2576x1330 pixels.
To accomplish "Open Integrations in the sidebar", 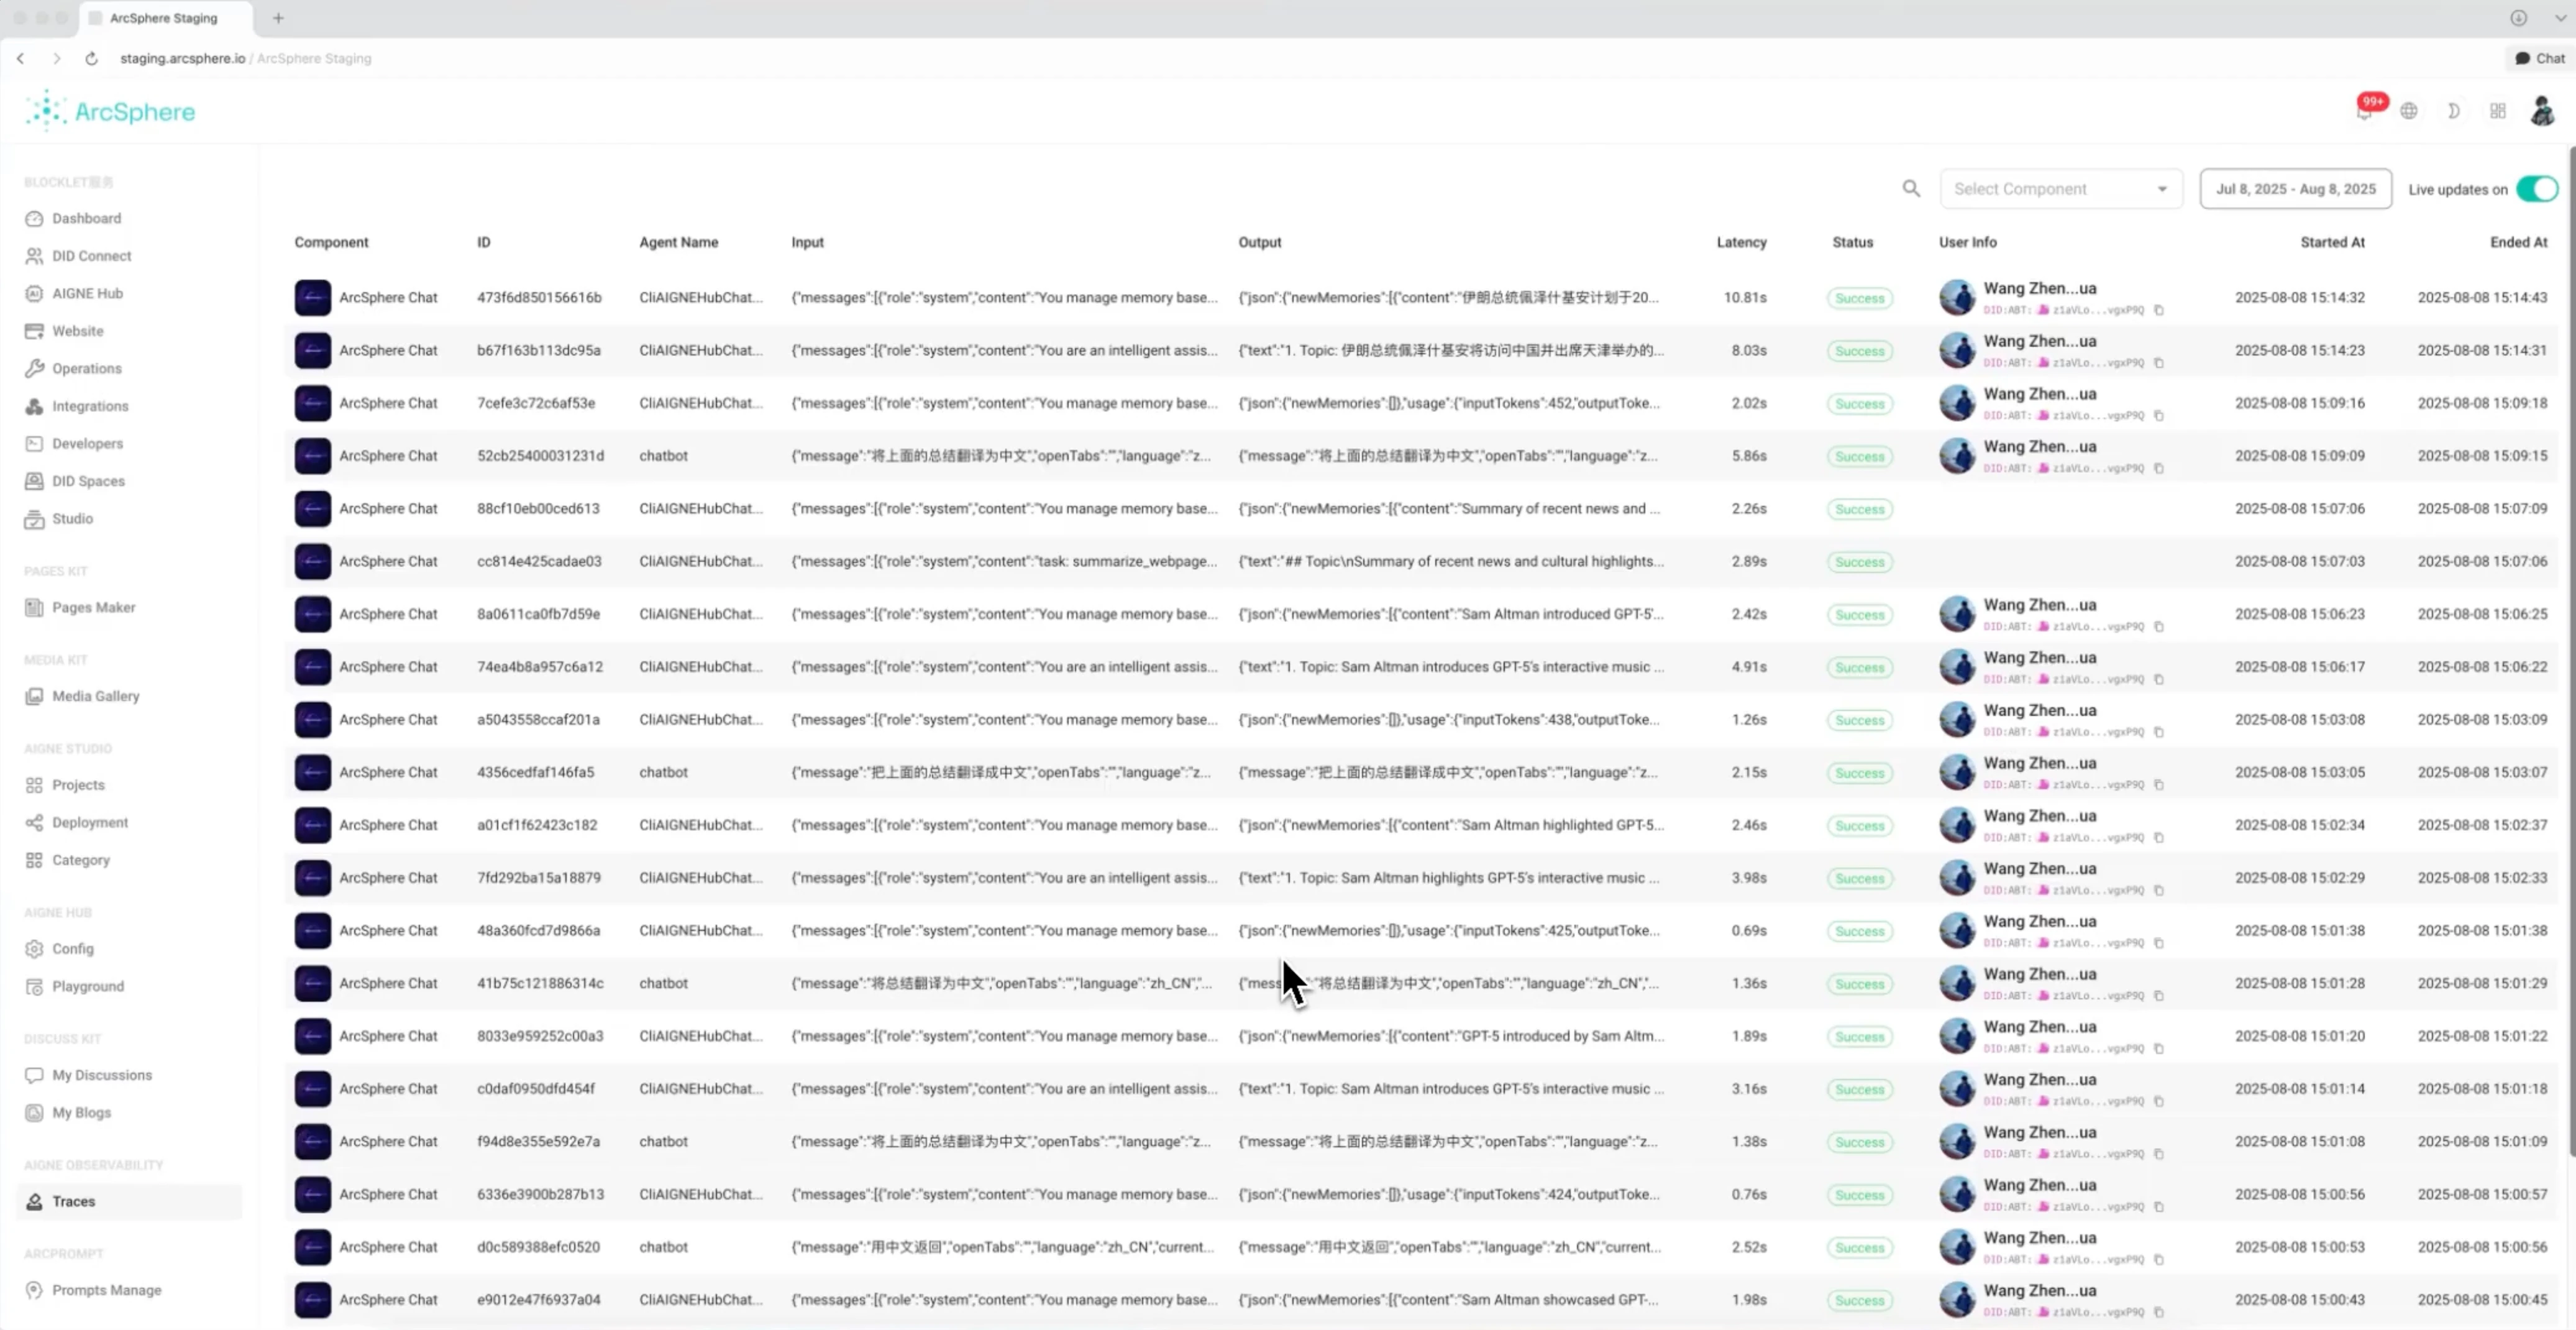I will pos(90,406).
